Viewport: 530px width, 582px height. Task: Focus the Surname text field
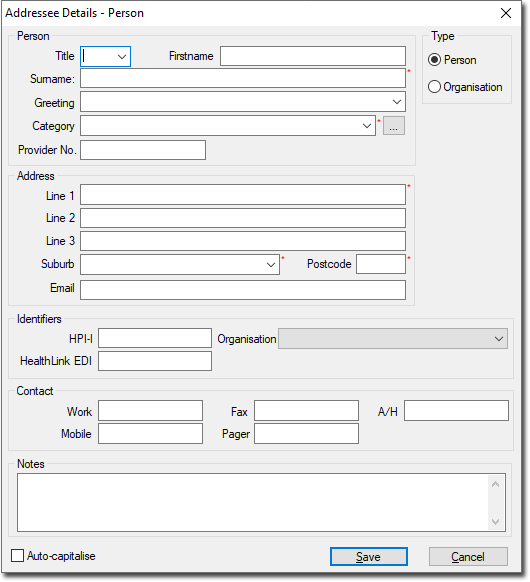[x=243, y=78]
